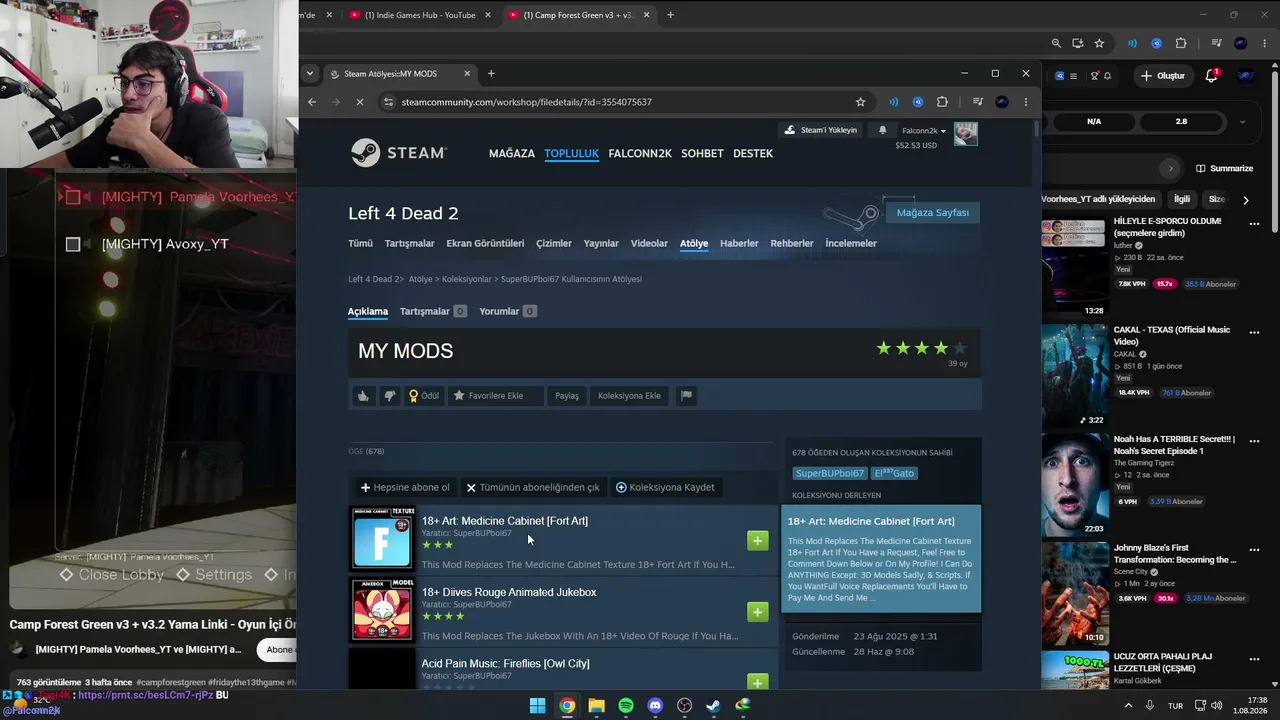
Task: Bookmark the Steam workshop page
Action: point(860,102)
